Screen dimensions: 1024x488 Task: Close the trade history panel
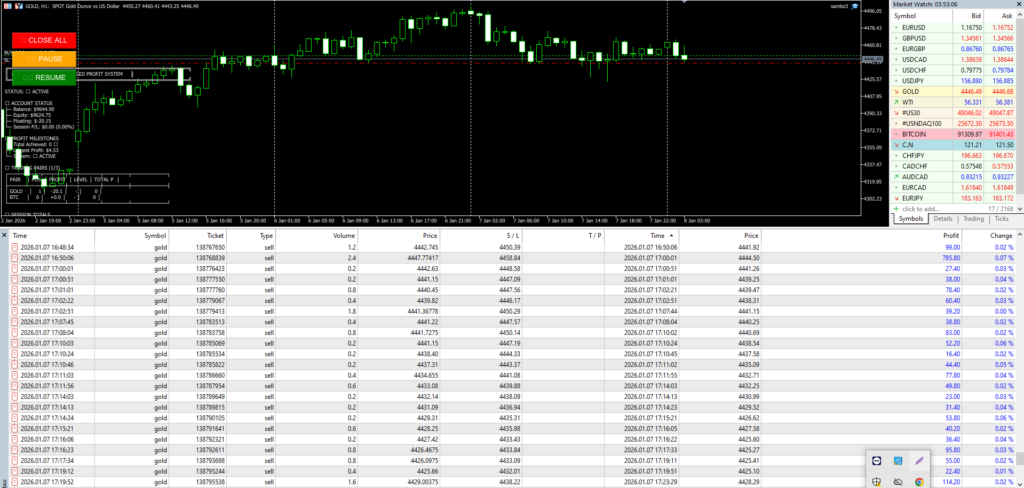point(5,236)
